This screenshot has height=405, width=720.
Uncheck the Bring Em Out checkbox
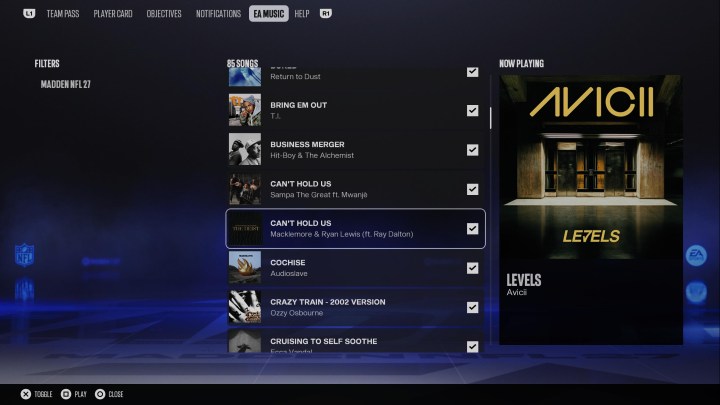472,110
